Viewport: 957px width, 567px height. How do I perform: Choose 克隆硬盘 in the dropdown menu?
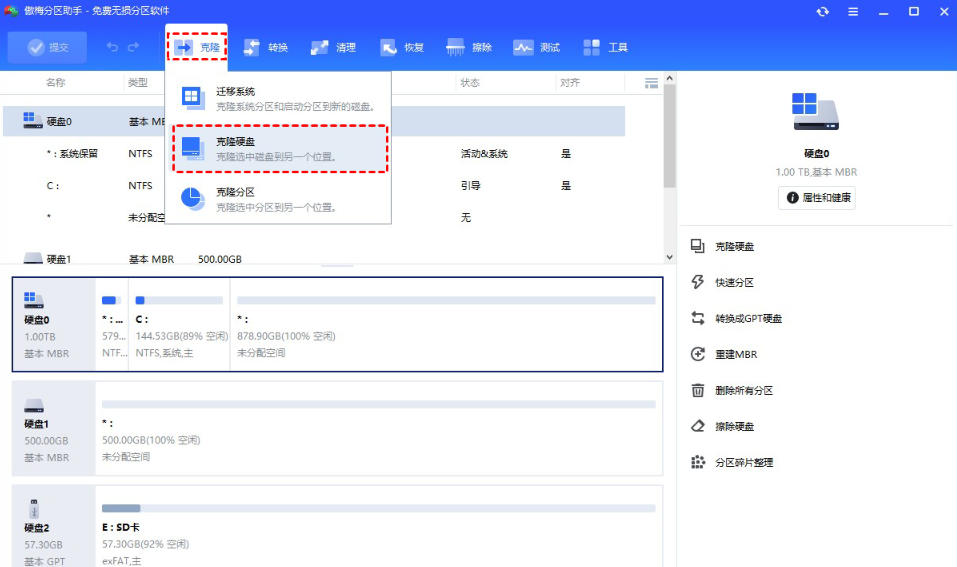point(280,148)
